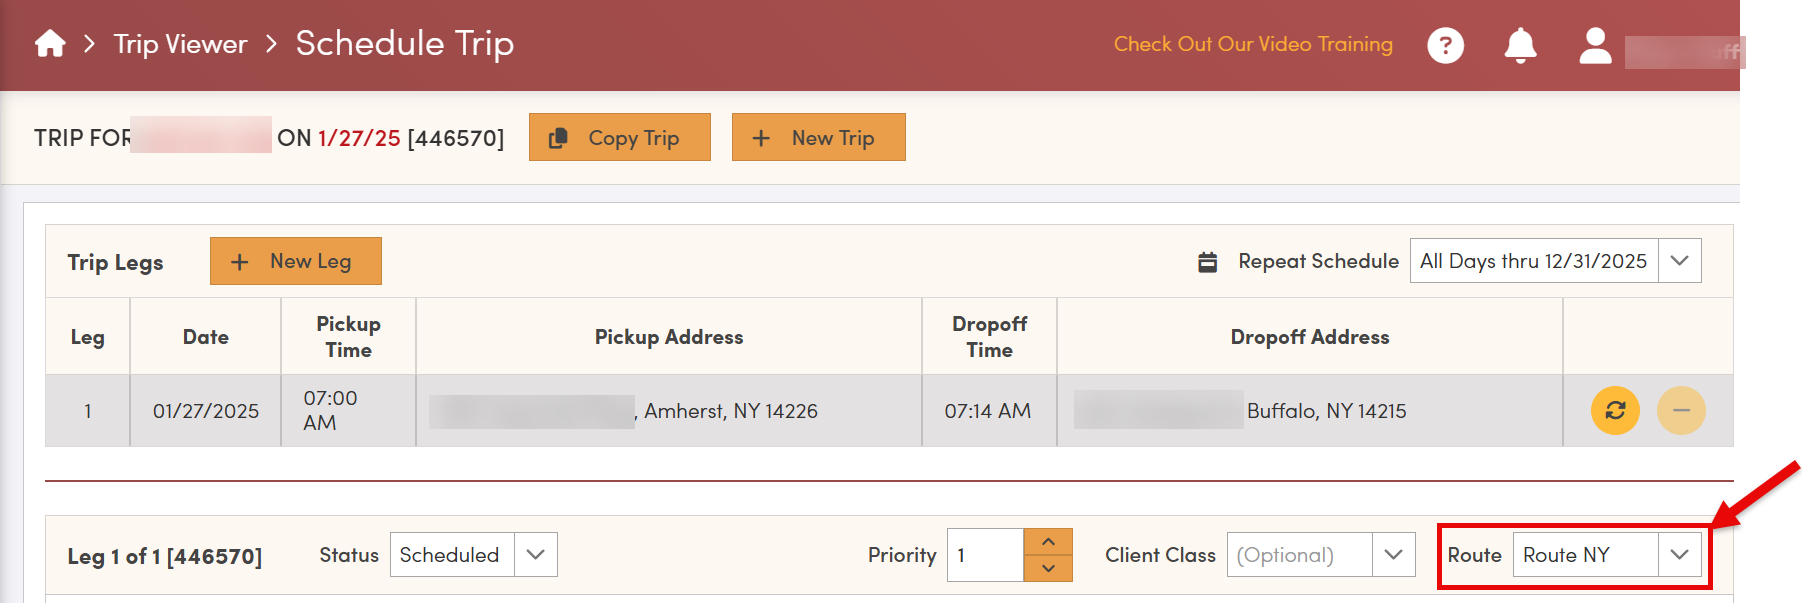Open the Status dropdown showing Scheduled
Screen dimensions: 1802x603
pos(473,555)
